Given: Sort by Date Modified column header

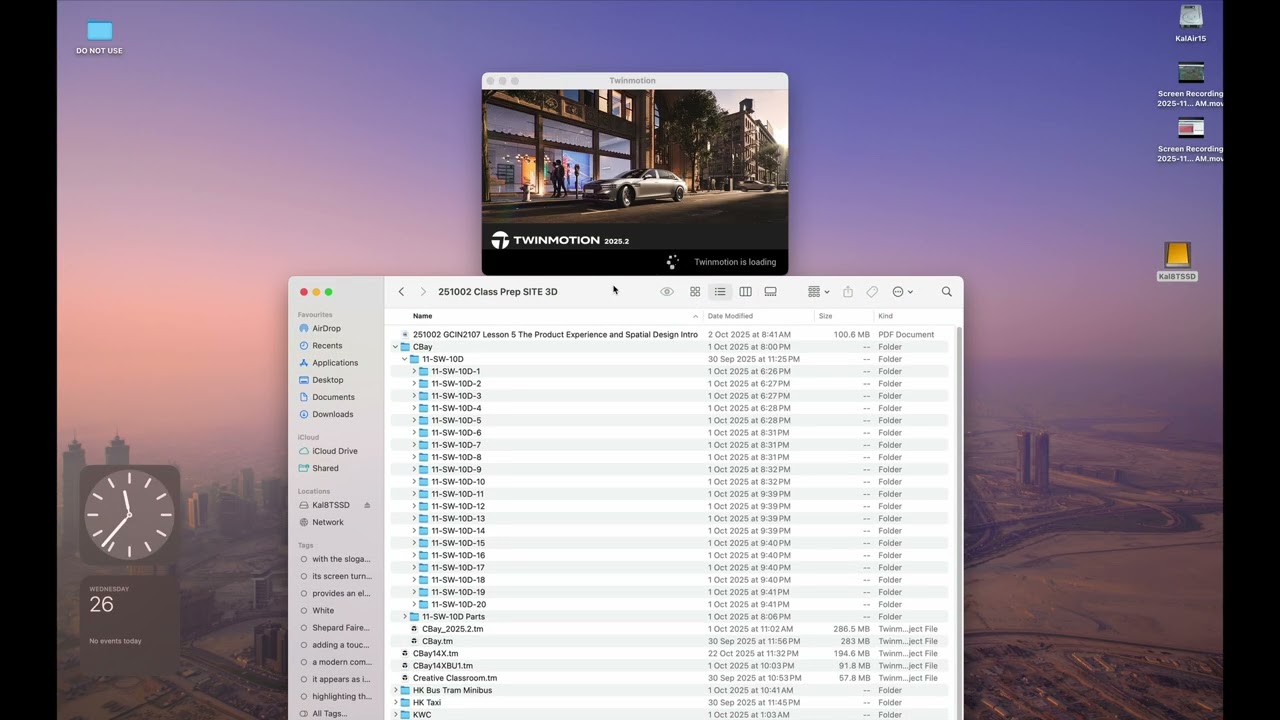Looking at the screenshot, I should (730, 316).
